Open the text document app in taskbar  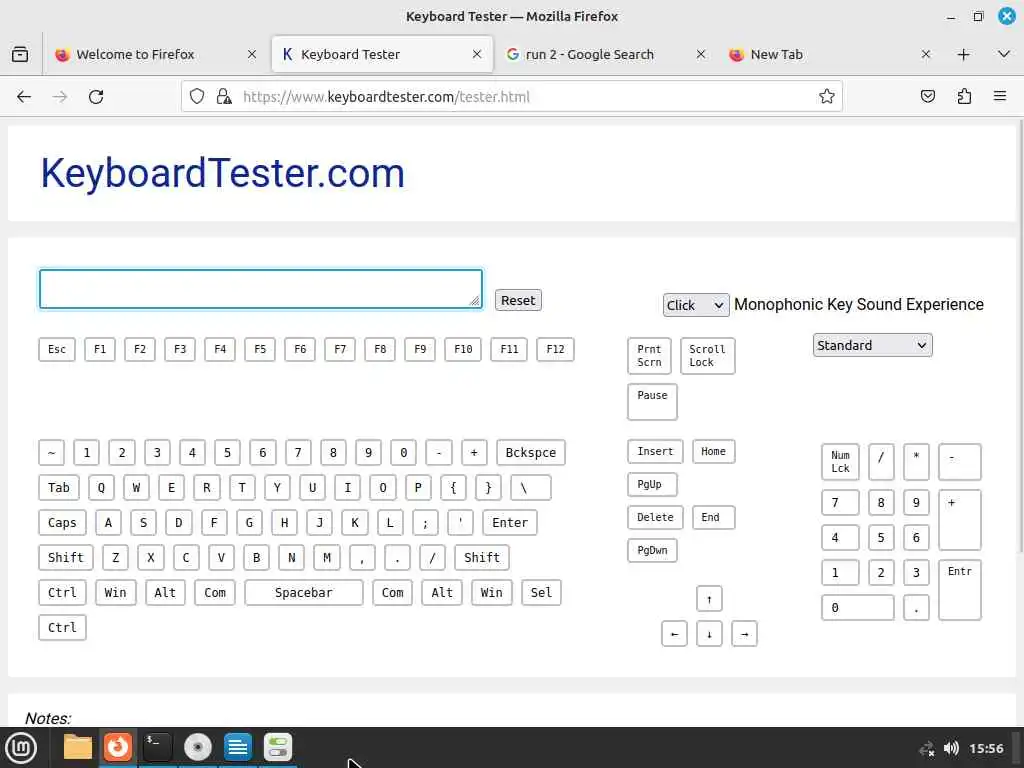pyautogui.click(x=238, y=747)
